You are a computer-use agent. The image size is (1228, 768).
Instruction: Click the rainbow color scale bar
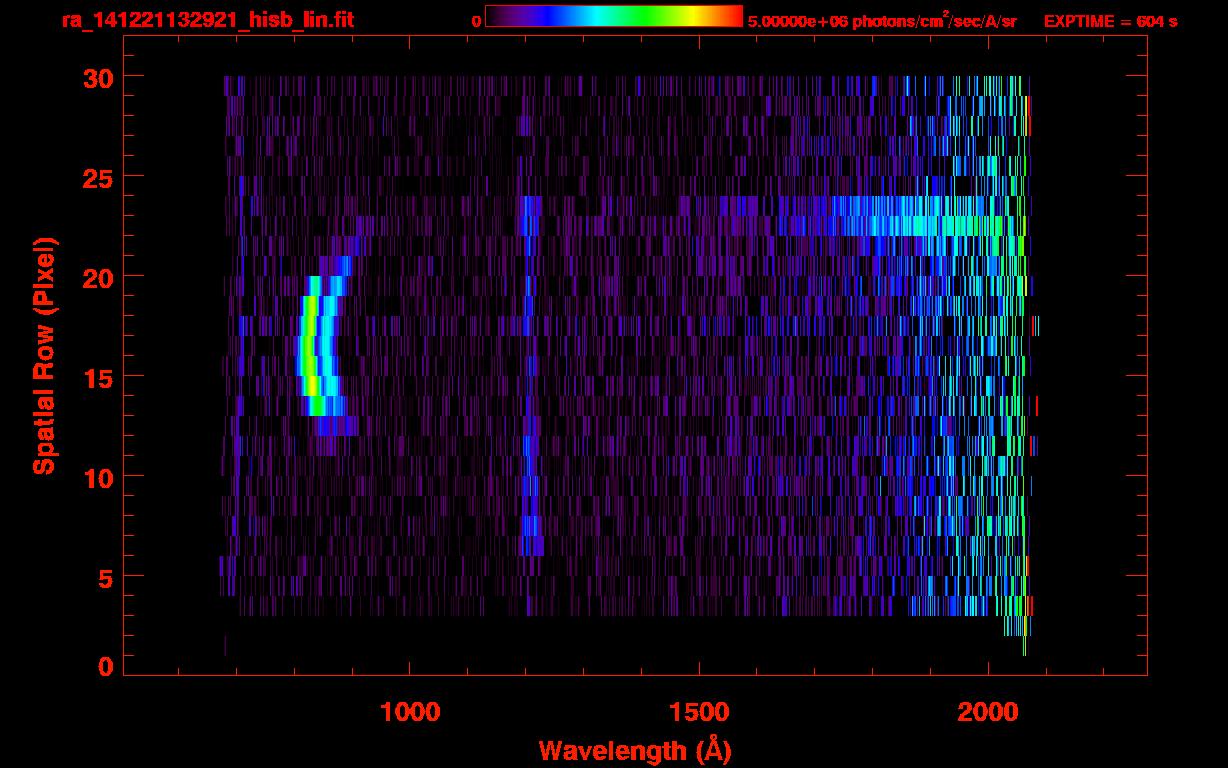(x=614, y=16)
